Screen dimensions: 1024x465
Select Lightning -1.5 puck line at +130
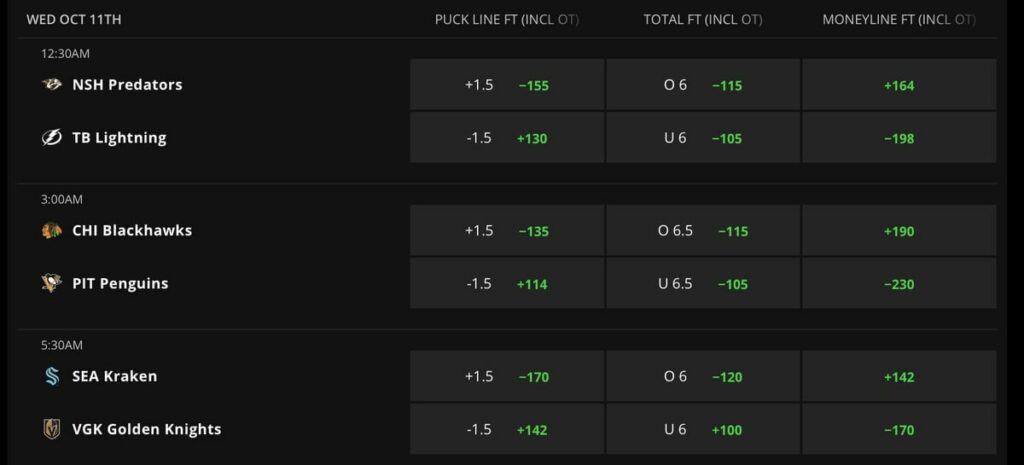[x=507, y=138]
